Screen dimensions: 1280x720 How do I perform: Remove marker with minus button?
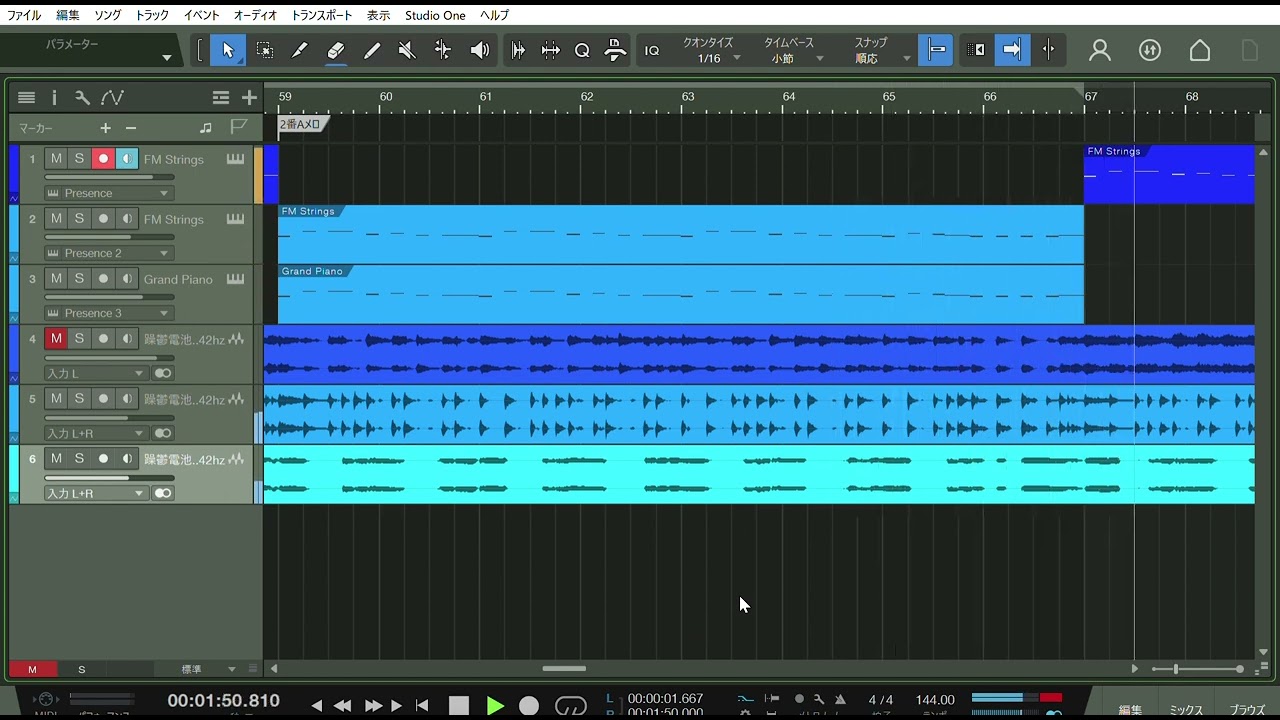[x=131, y=128]
